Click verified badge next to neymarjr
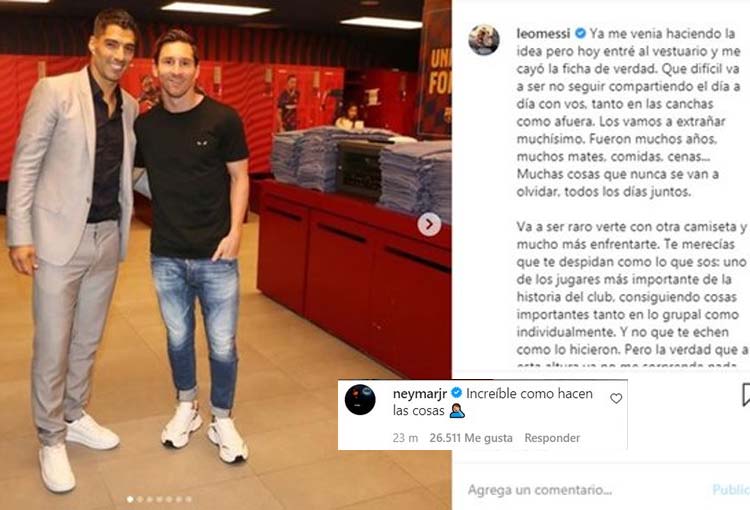The width and height of the screenshot is (750, 510). coord(456,393)
